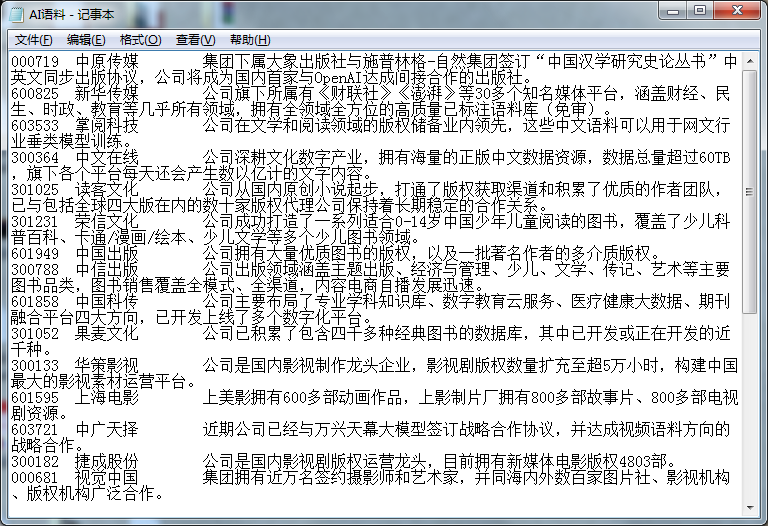Click company name 视觉中国
This screenshot has width=768, height=526.
click(107, 478)
